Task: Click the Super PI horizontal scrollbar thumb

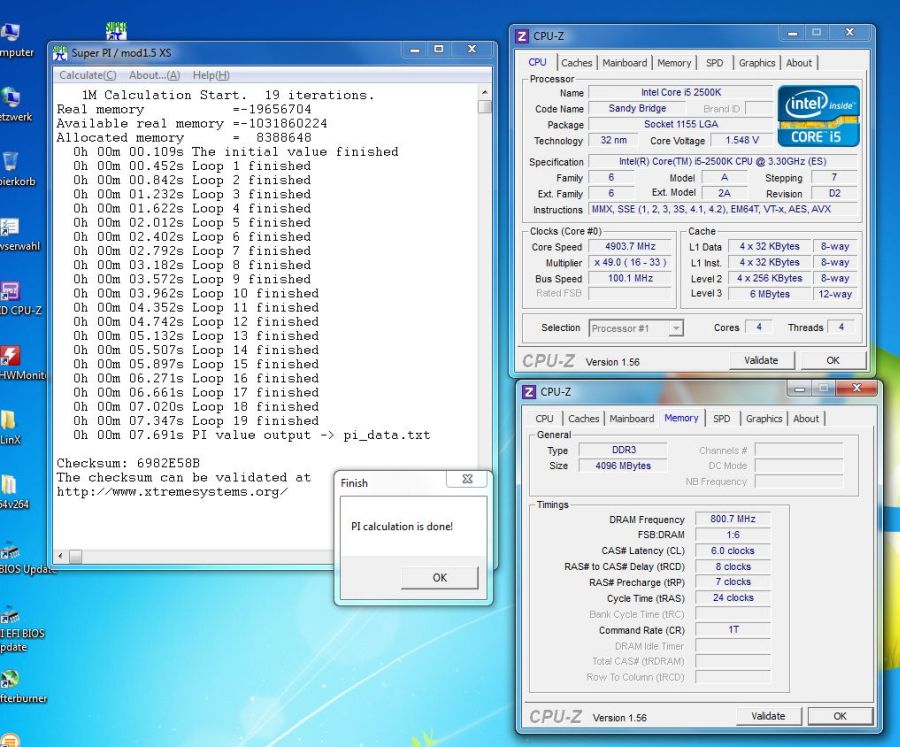Action: [76, 556]
